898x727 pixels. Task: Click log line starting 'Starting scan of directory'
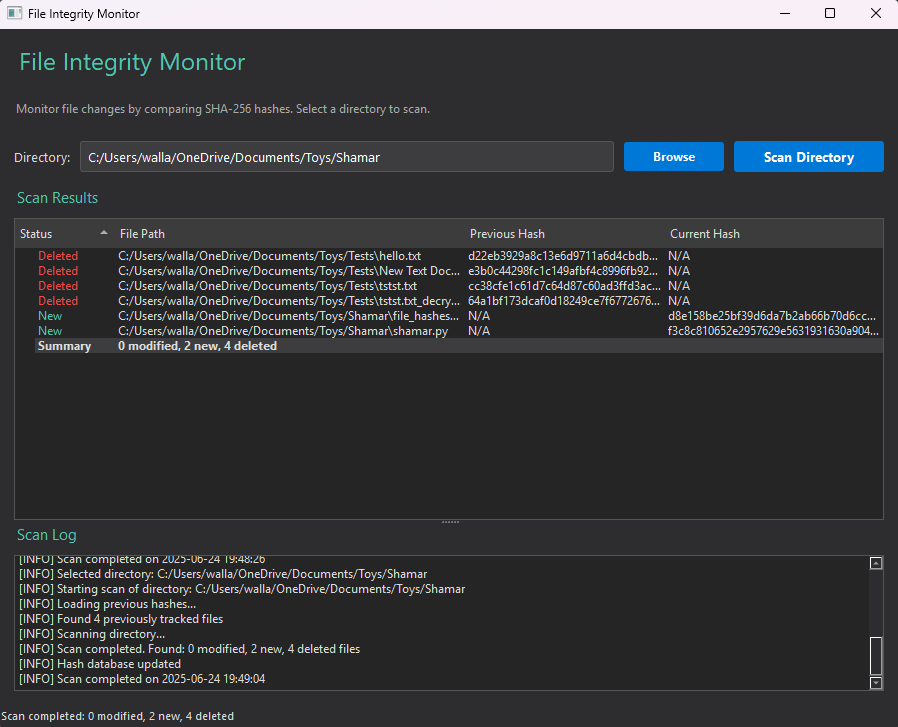[242, 588]
